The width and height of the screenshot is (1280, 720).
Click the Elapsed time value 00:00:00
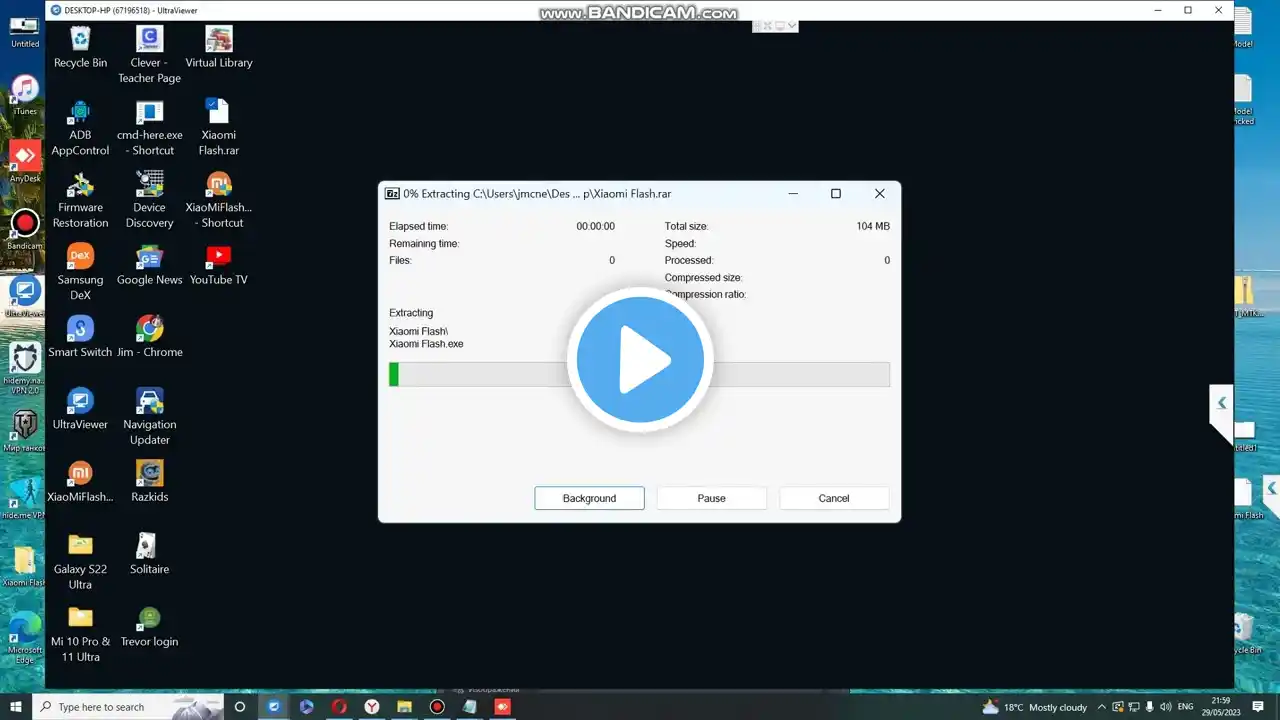click(x=595, y=227)
